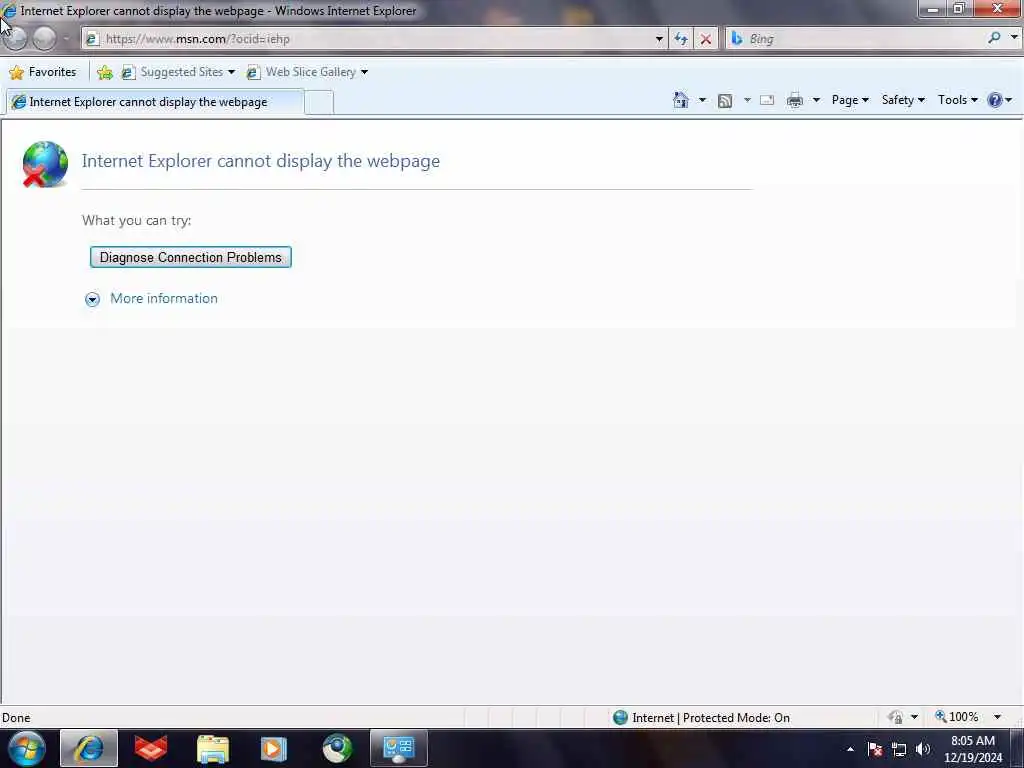The height and width of the screenshot is (768, 1024).
Task: Click the 100% zoom level button
Action: pos(957,717)
